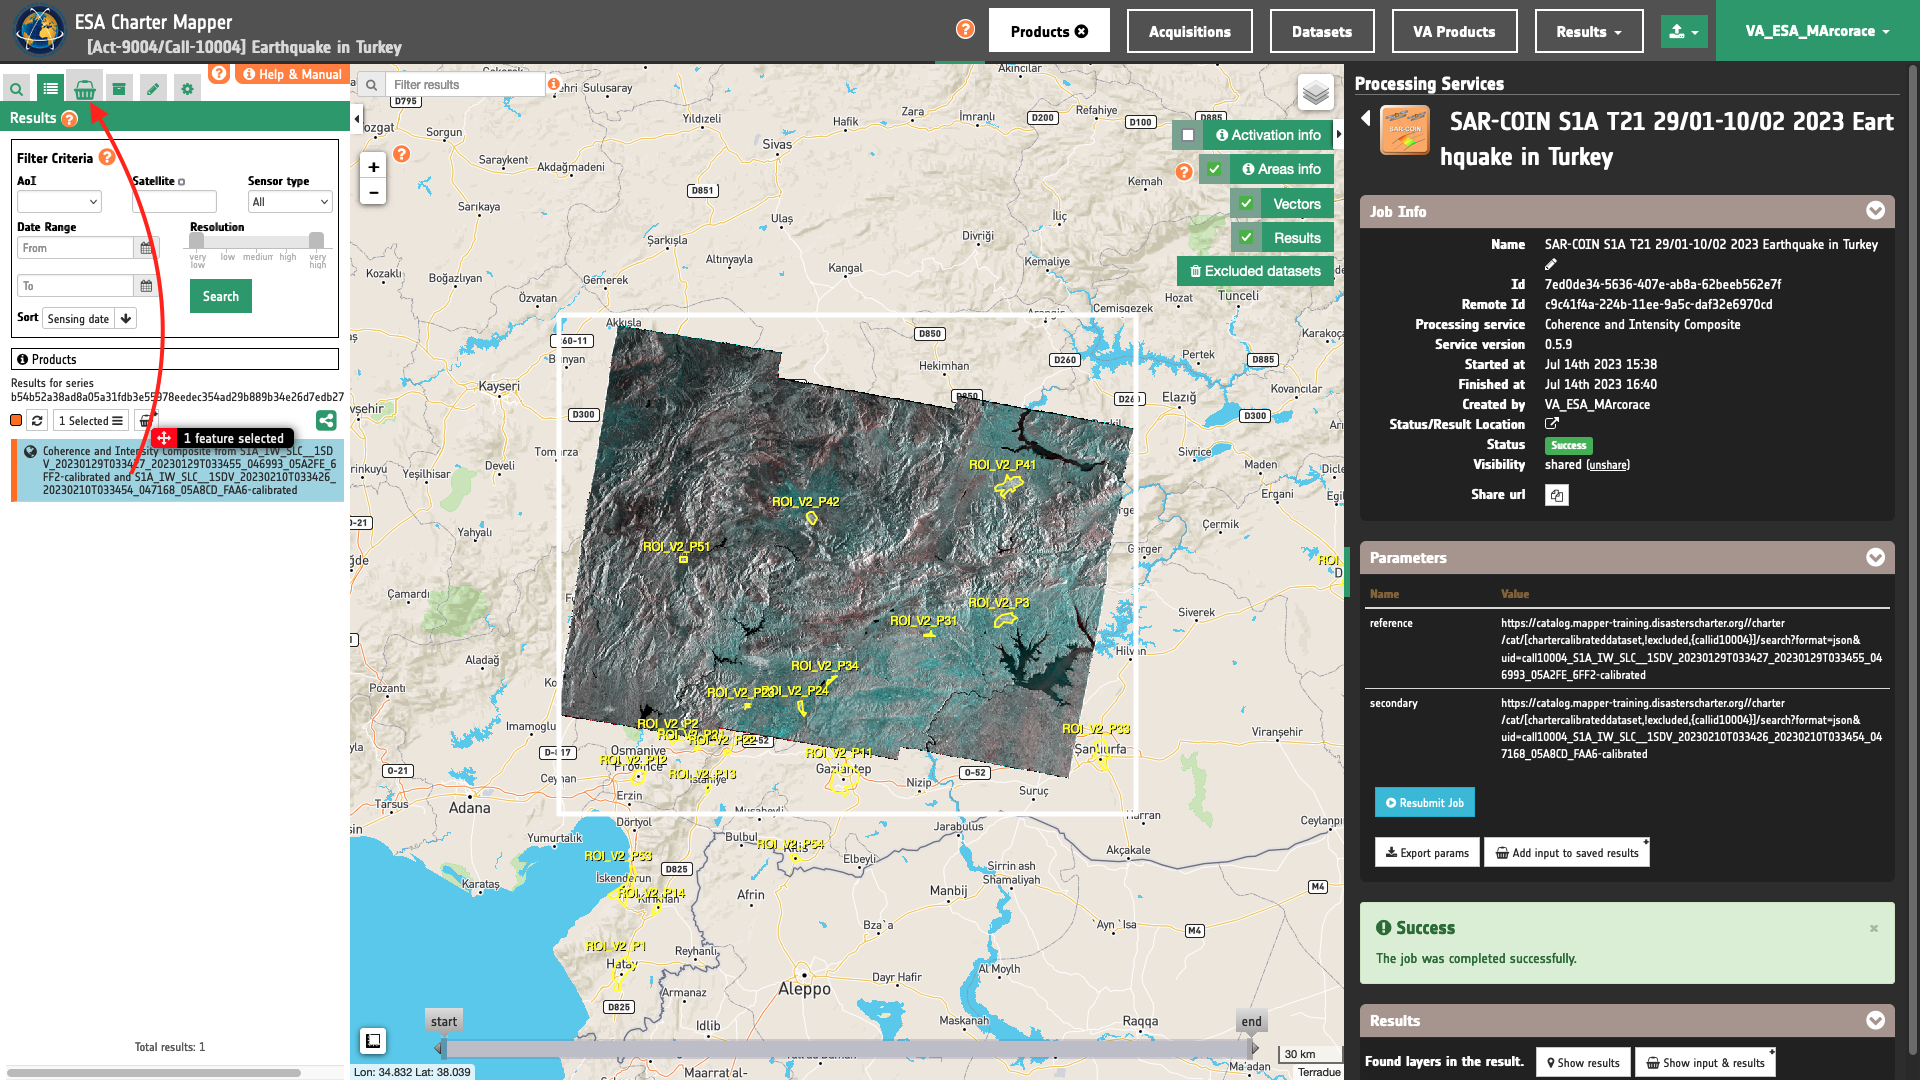Click refresh icon above results list
Image resolution: width=1920 pixels, height=1080 pixels.
coord(37,421)
